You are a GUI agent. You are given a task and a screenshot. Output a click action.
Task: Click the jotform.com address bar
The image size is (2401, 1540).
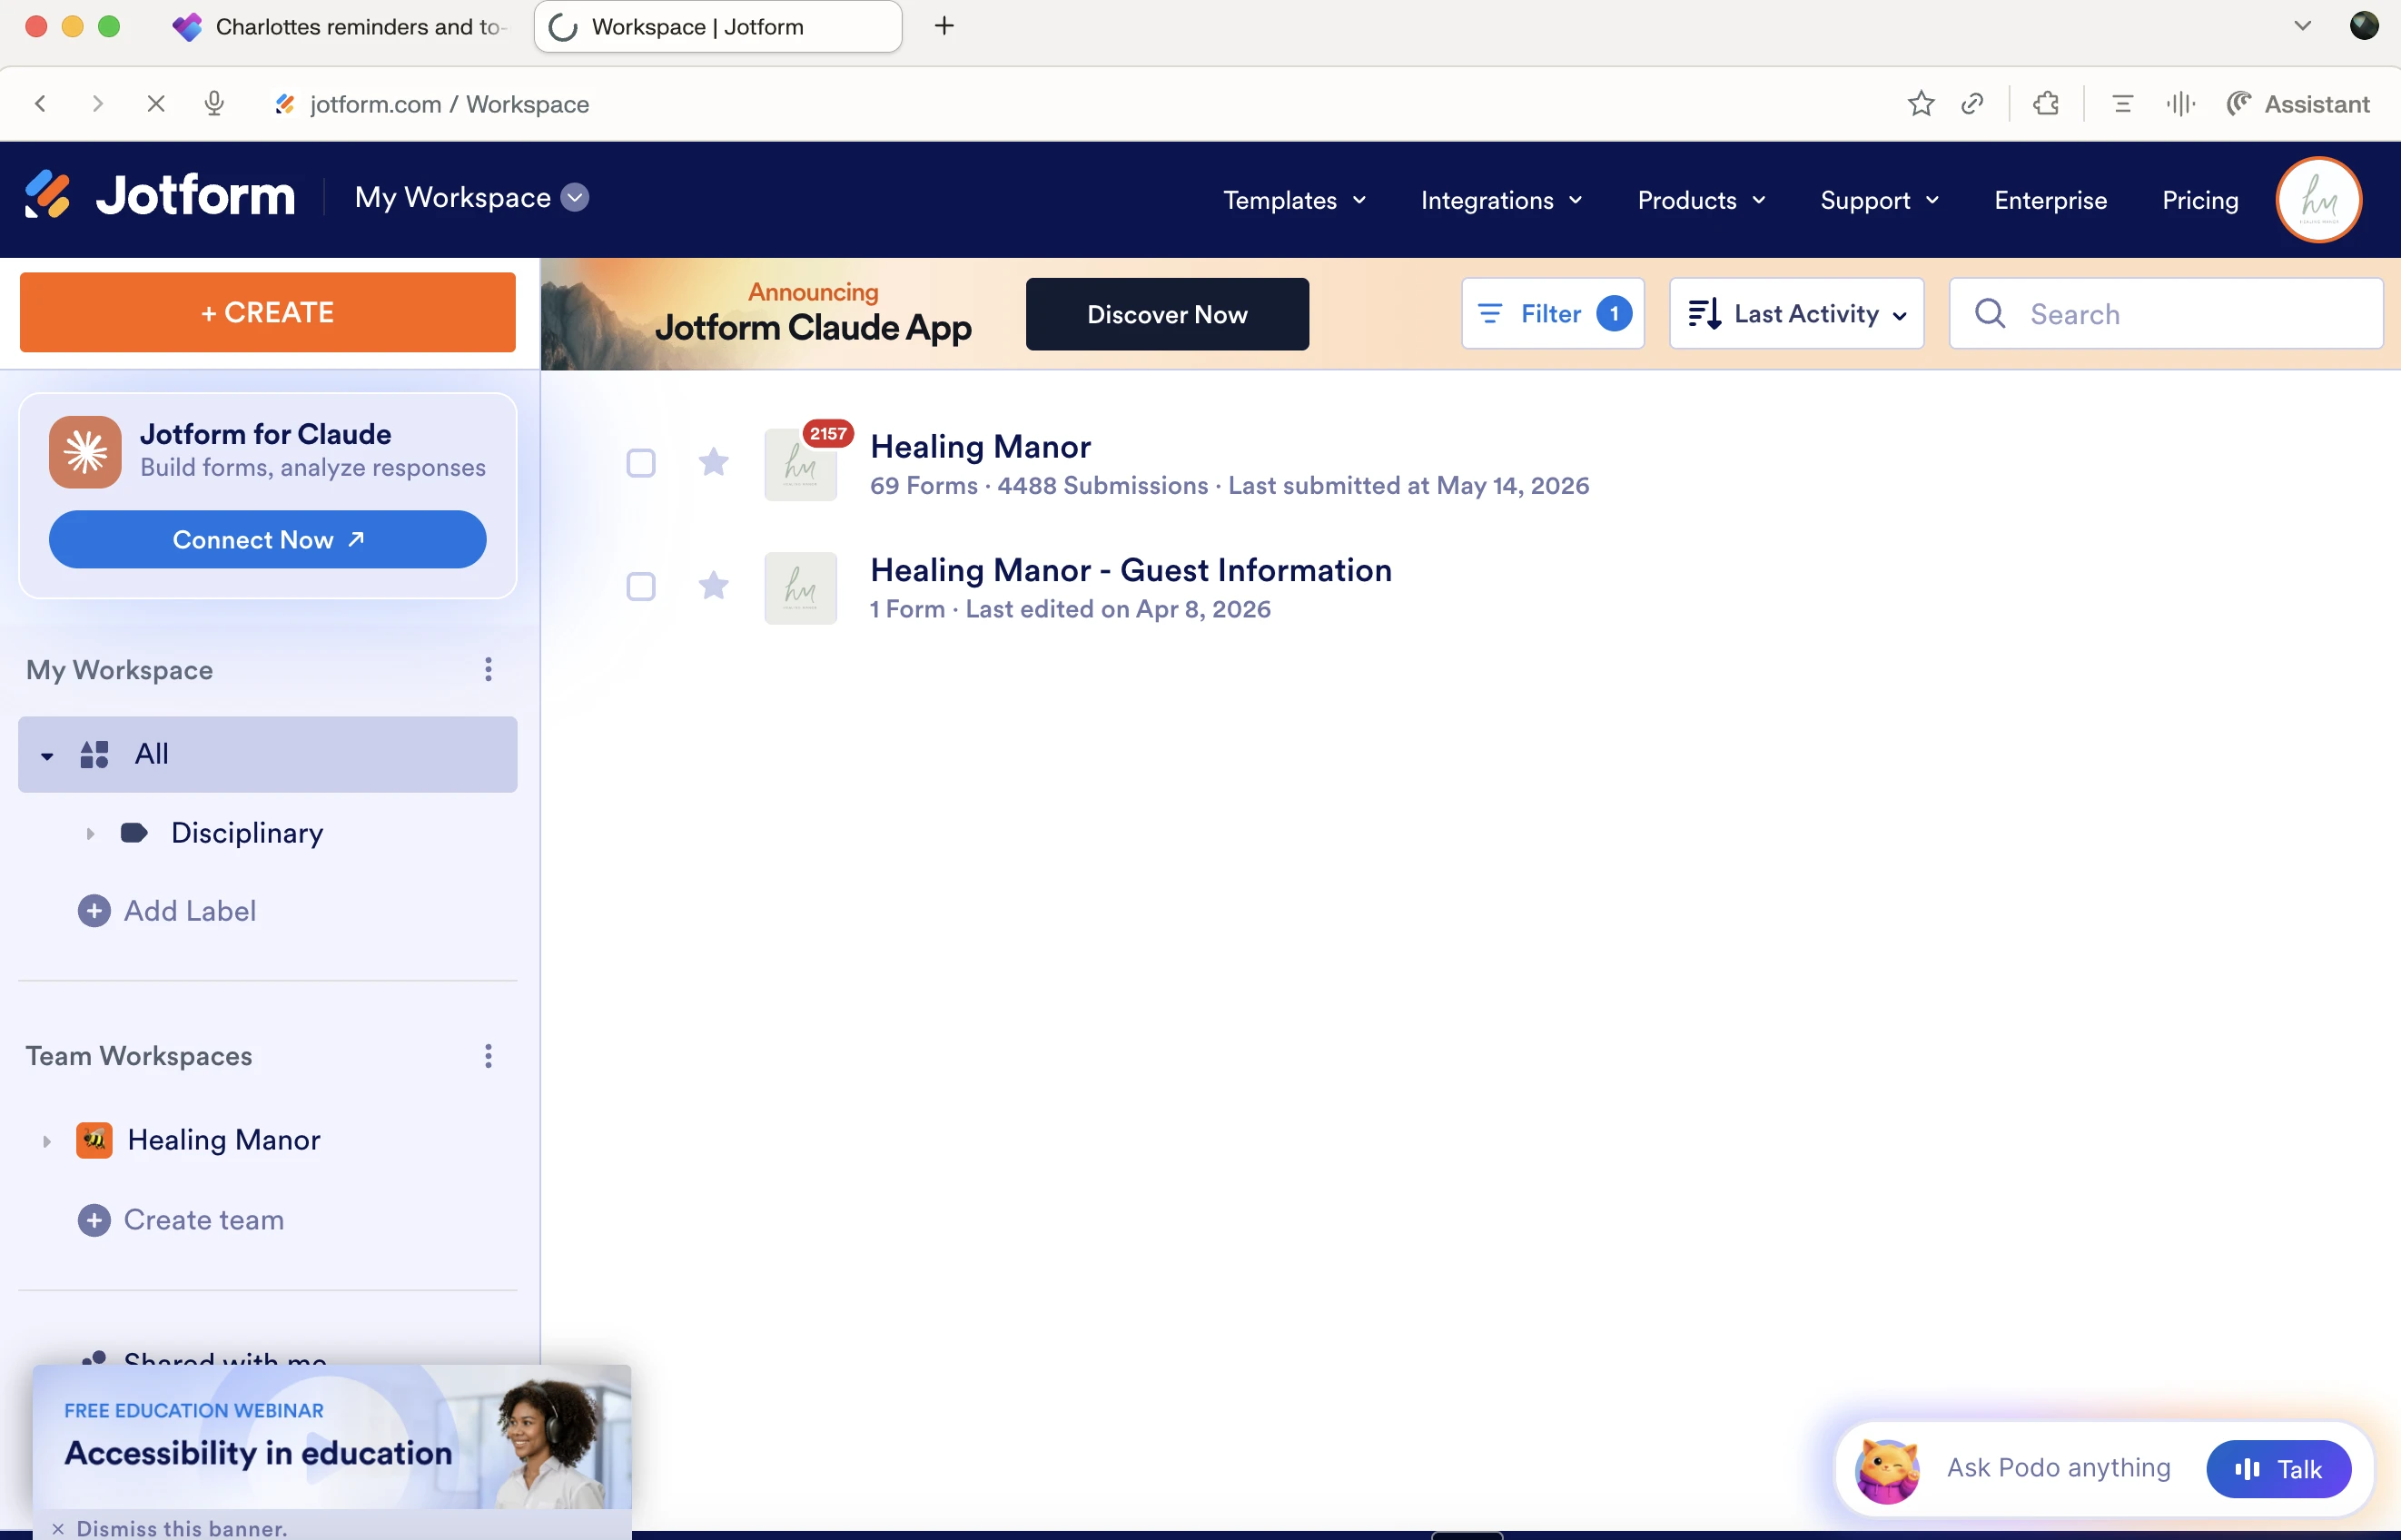pos(449,104)
